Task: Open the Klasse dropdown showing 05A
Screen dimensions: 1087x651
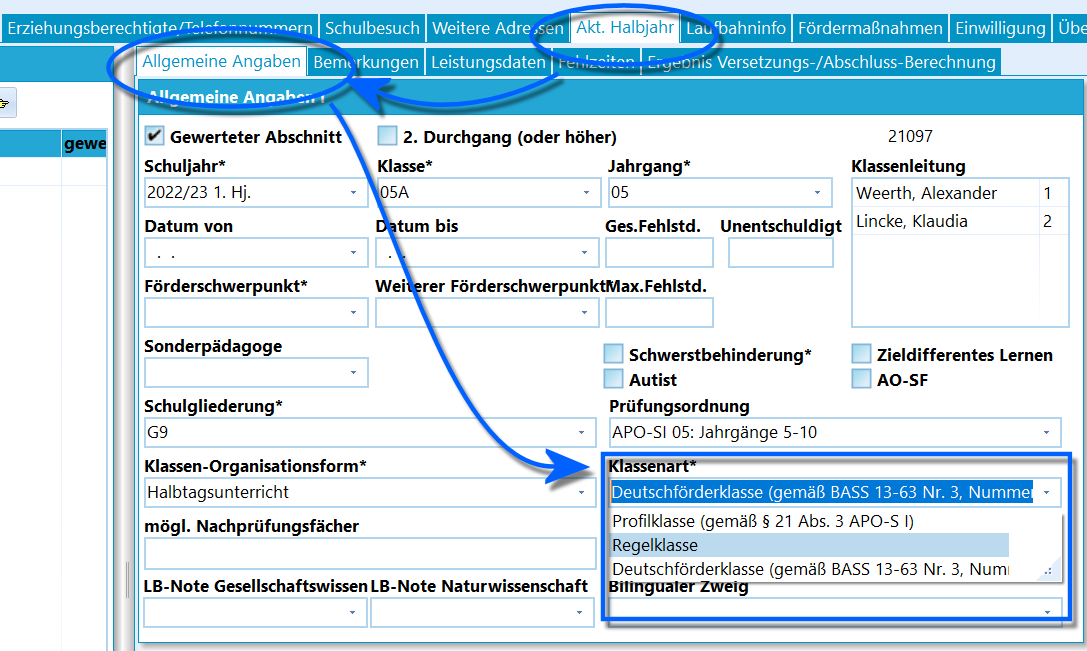Action: pos(586,193)
